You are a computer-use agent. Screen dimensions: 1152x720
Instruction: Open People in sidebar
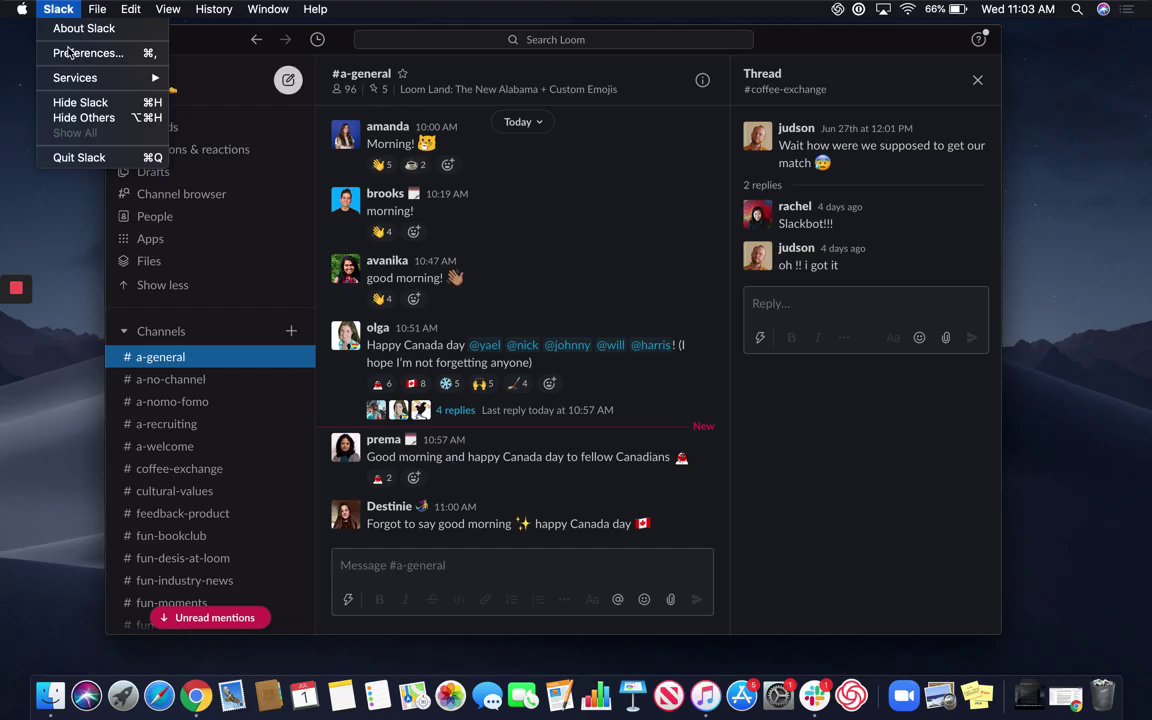click(154, 217)
